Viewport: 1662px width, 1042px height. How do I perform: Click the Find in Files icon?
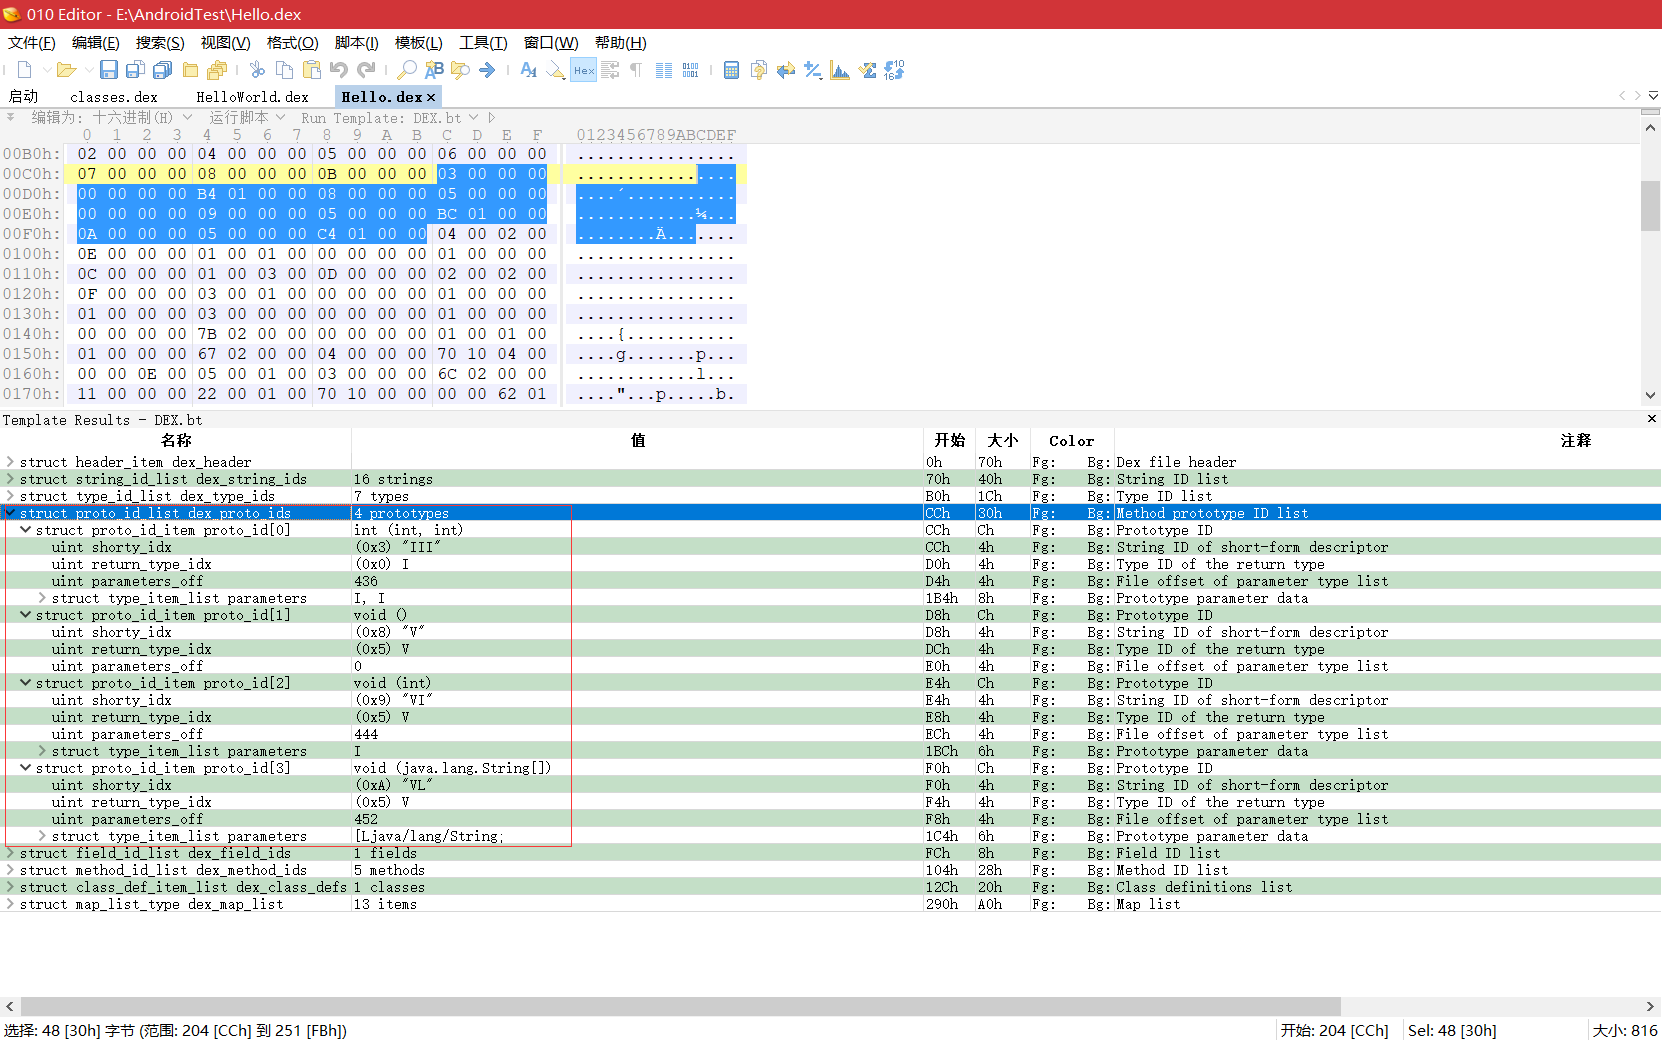(x=460, y=70)
